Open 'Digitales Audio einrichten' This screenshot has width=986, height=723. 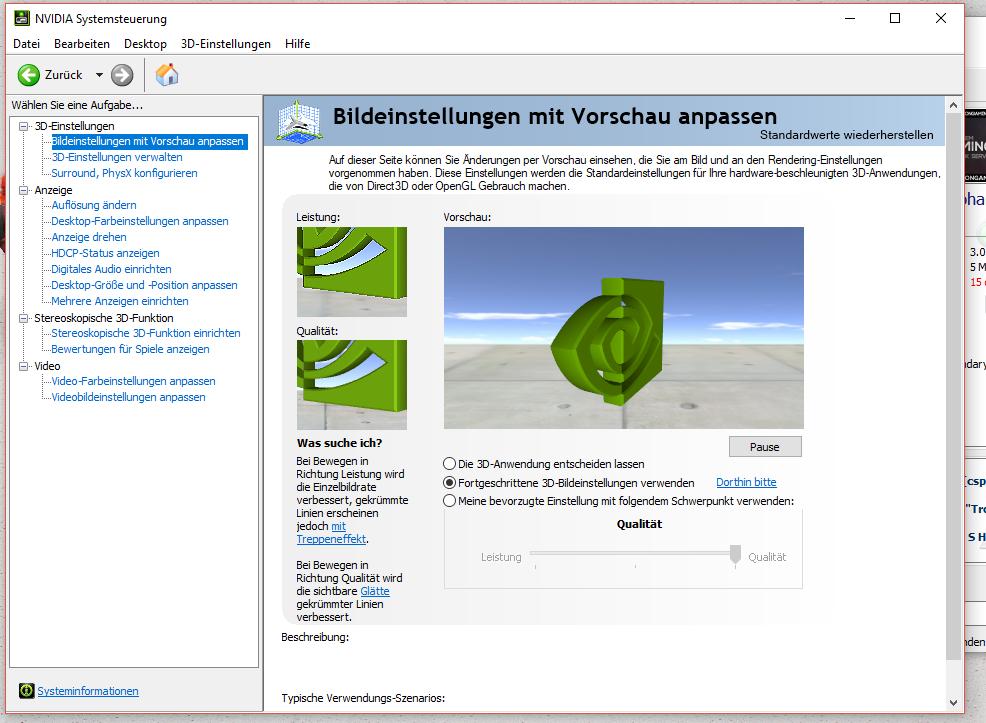(111, 269)
